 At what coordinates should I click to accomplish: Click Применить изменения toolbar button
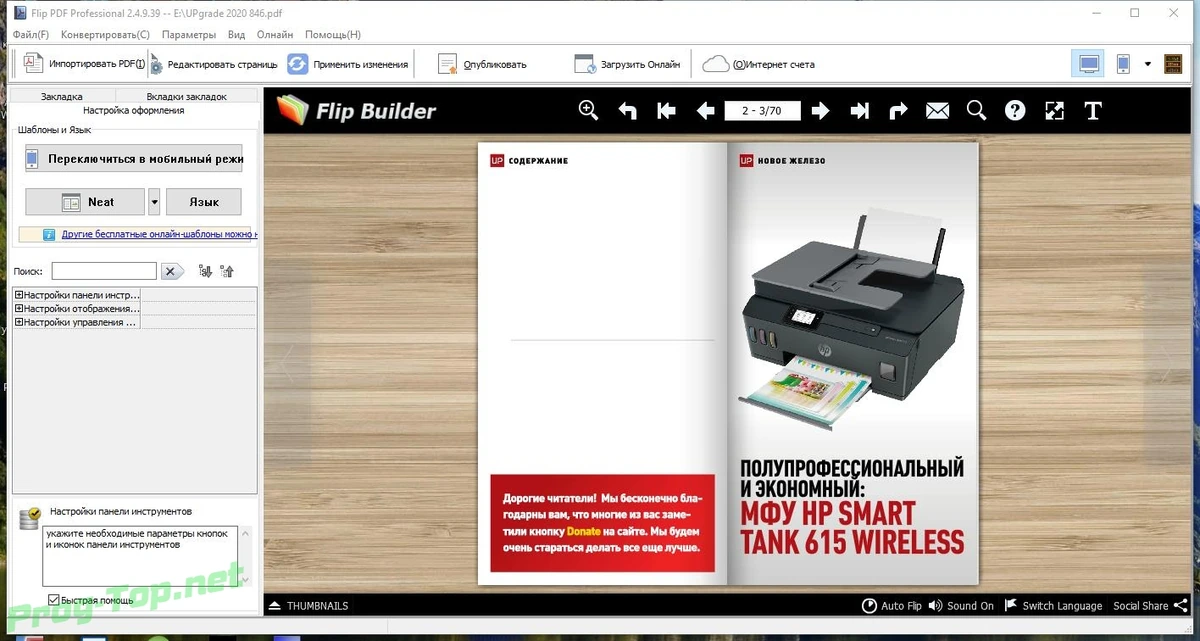[x=348, y=64]
